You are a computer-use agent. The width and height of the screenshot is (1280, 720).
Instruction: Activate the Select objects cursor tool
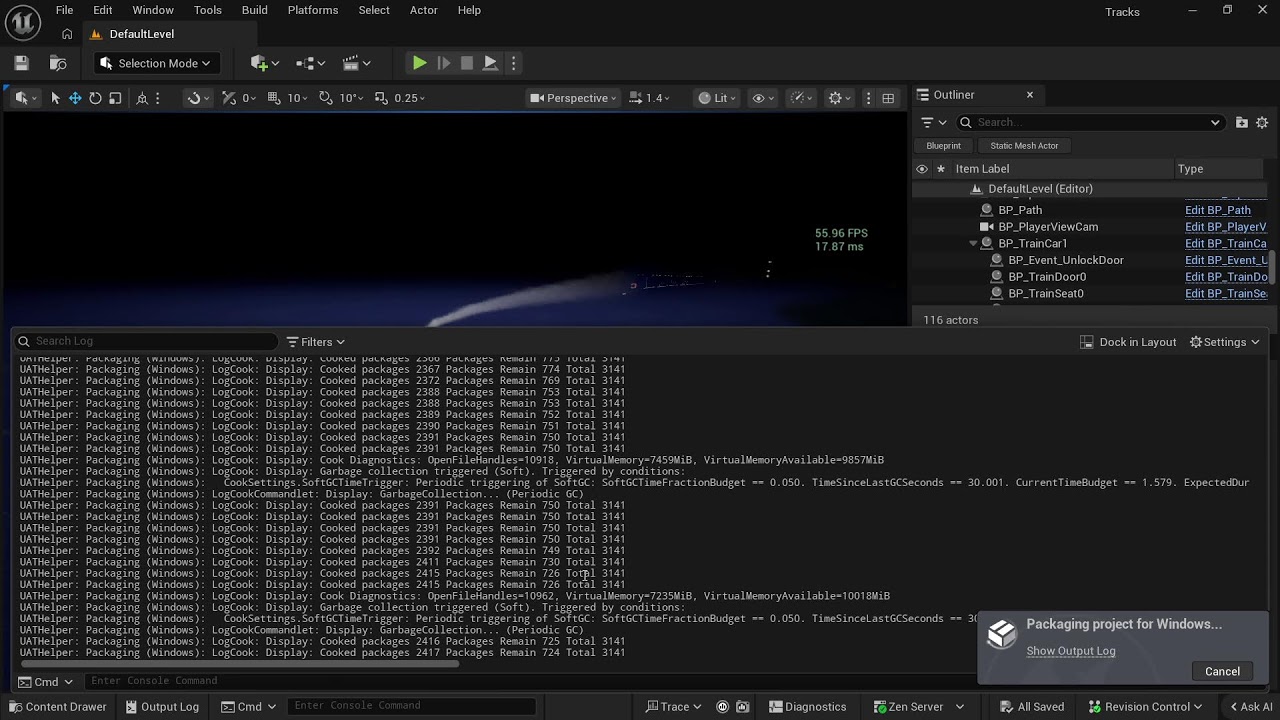(x=55, y=98)
